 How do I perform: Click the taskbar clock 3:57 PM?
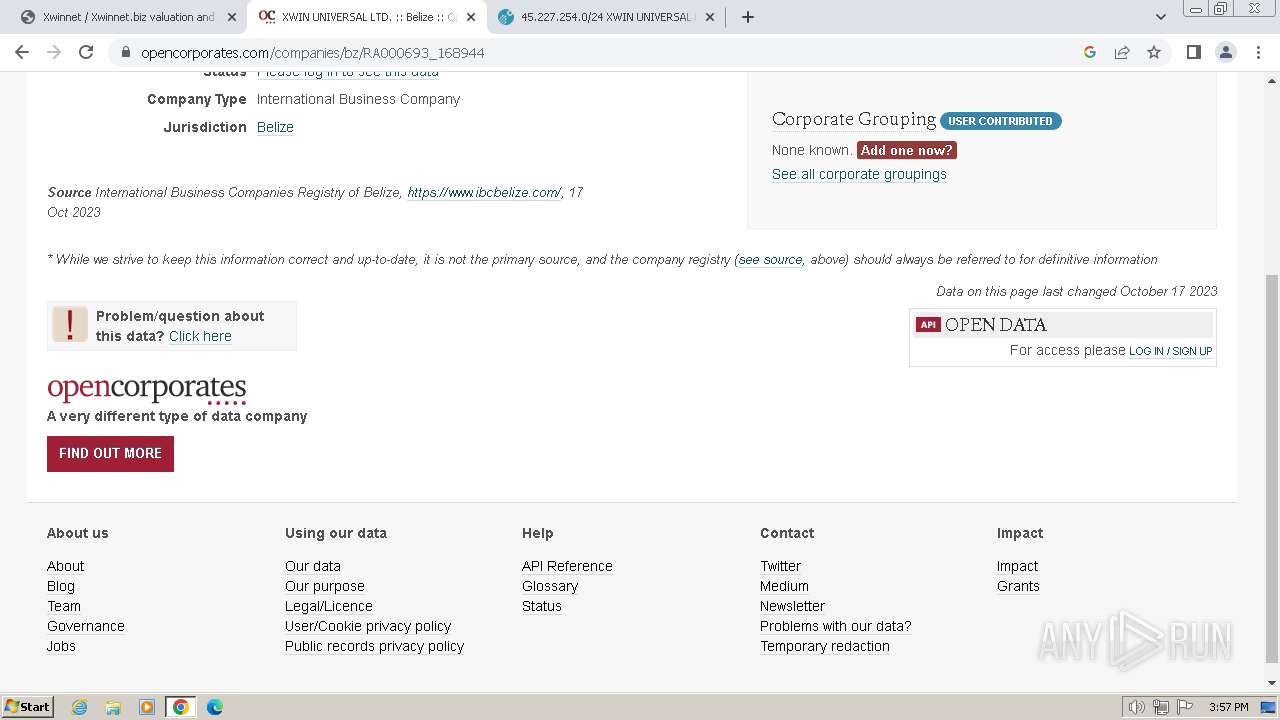[x=1229, y=707]
